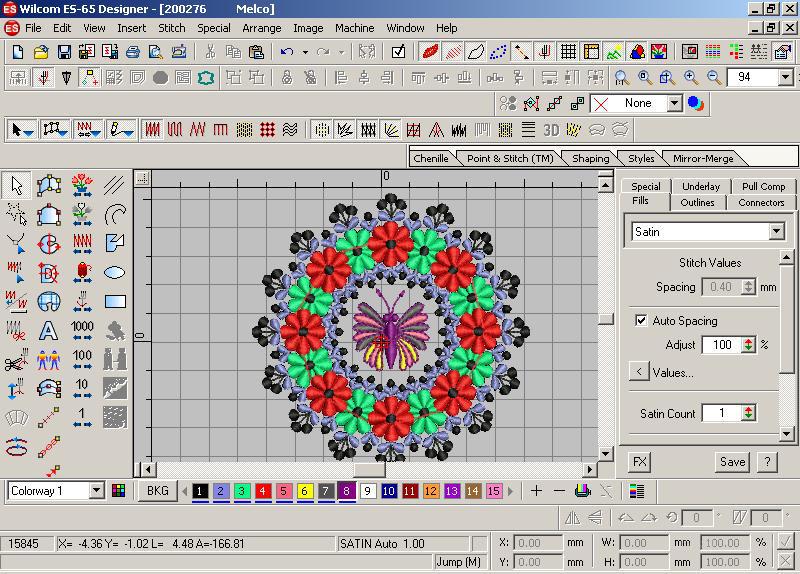Click the plus add color button
This screenshot has width=800, height=574.
coord(536,491)
